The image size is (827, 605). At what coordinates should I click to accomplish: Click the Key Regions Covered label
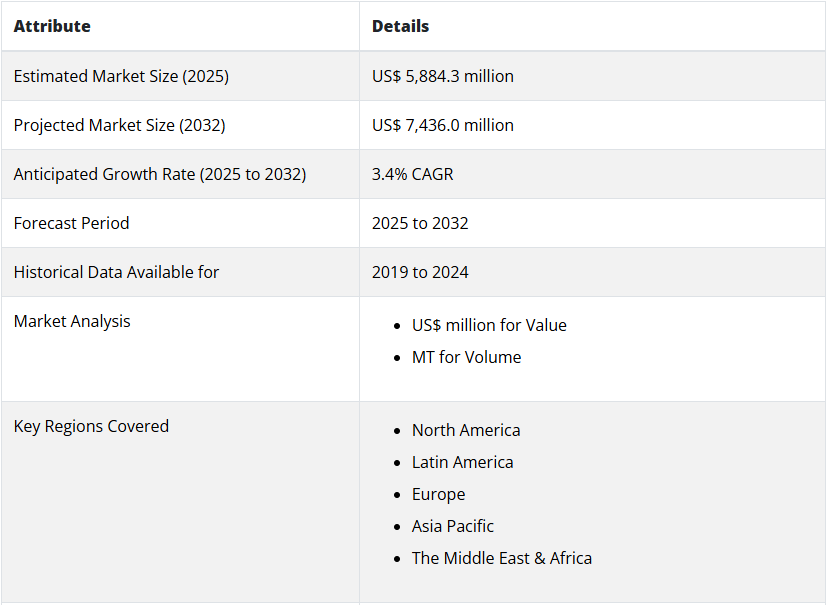point(91,426)
